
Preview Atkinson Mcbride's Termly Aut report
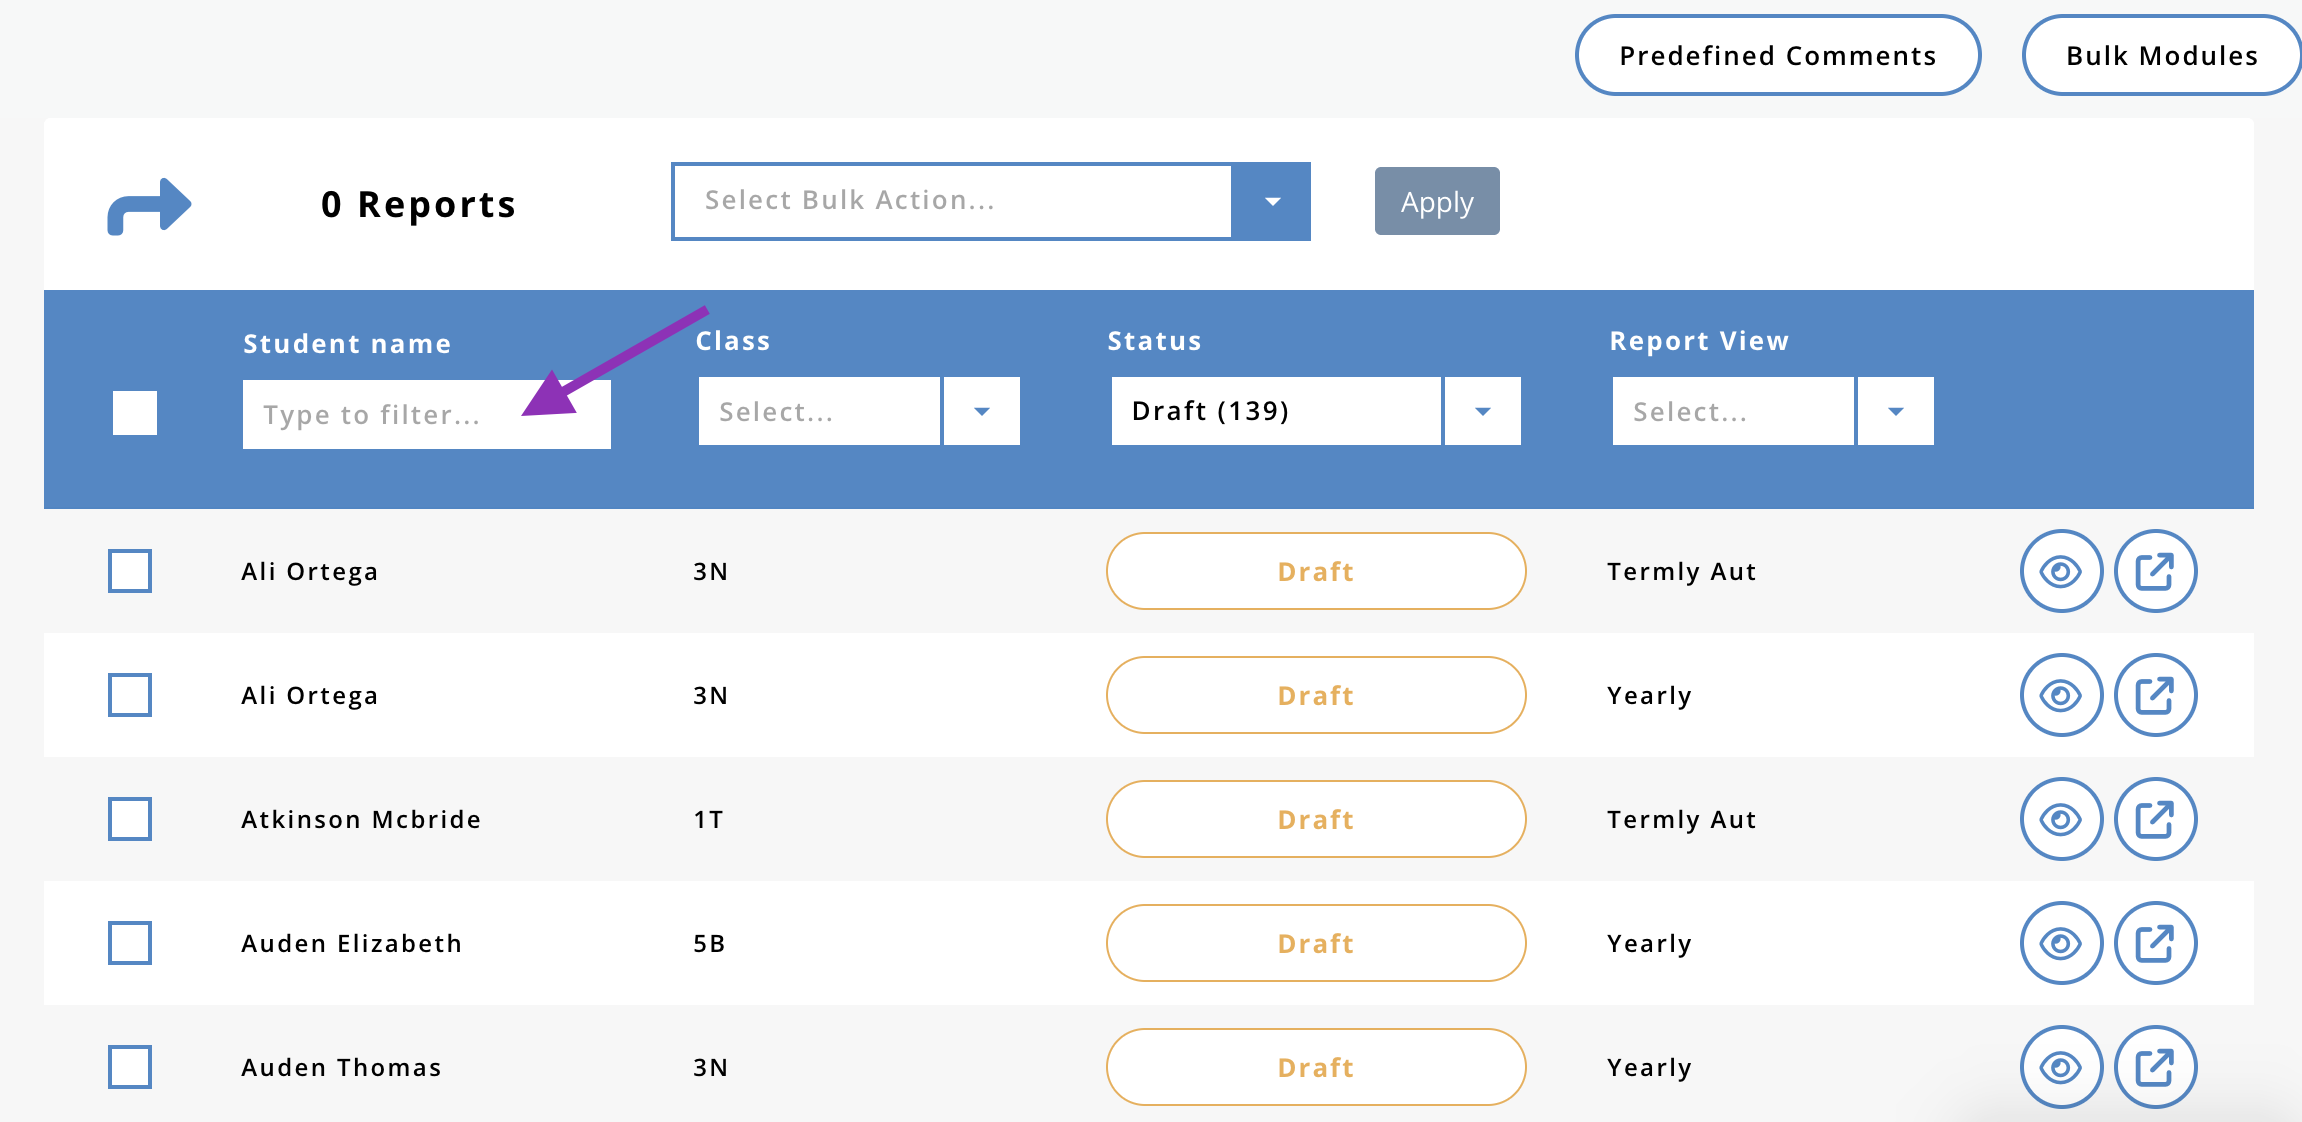pyautogui.click(x=2060, y=819)
